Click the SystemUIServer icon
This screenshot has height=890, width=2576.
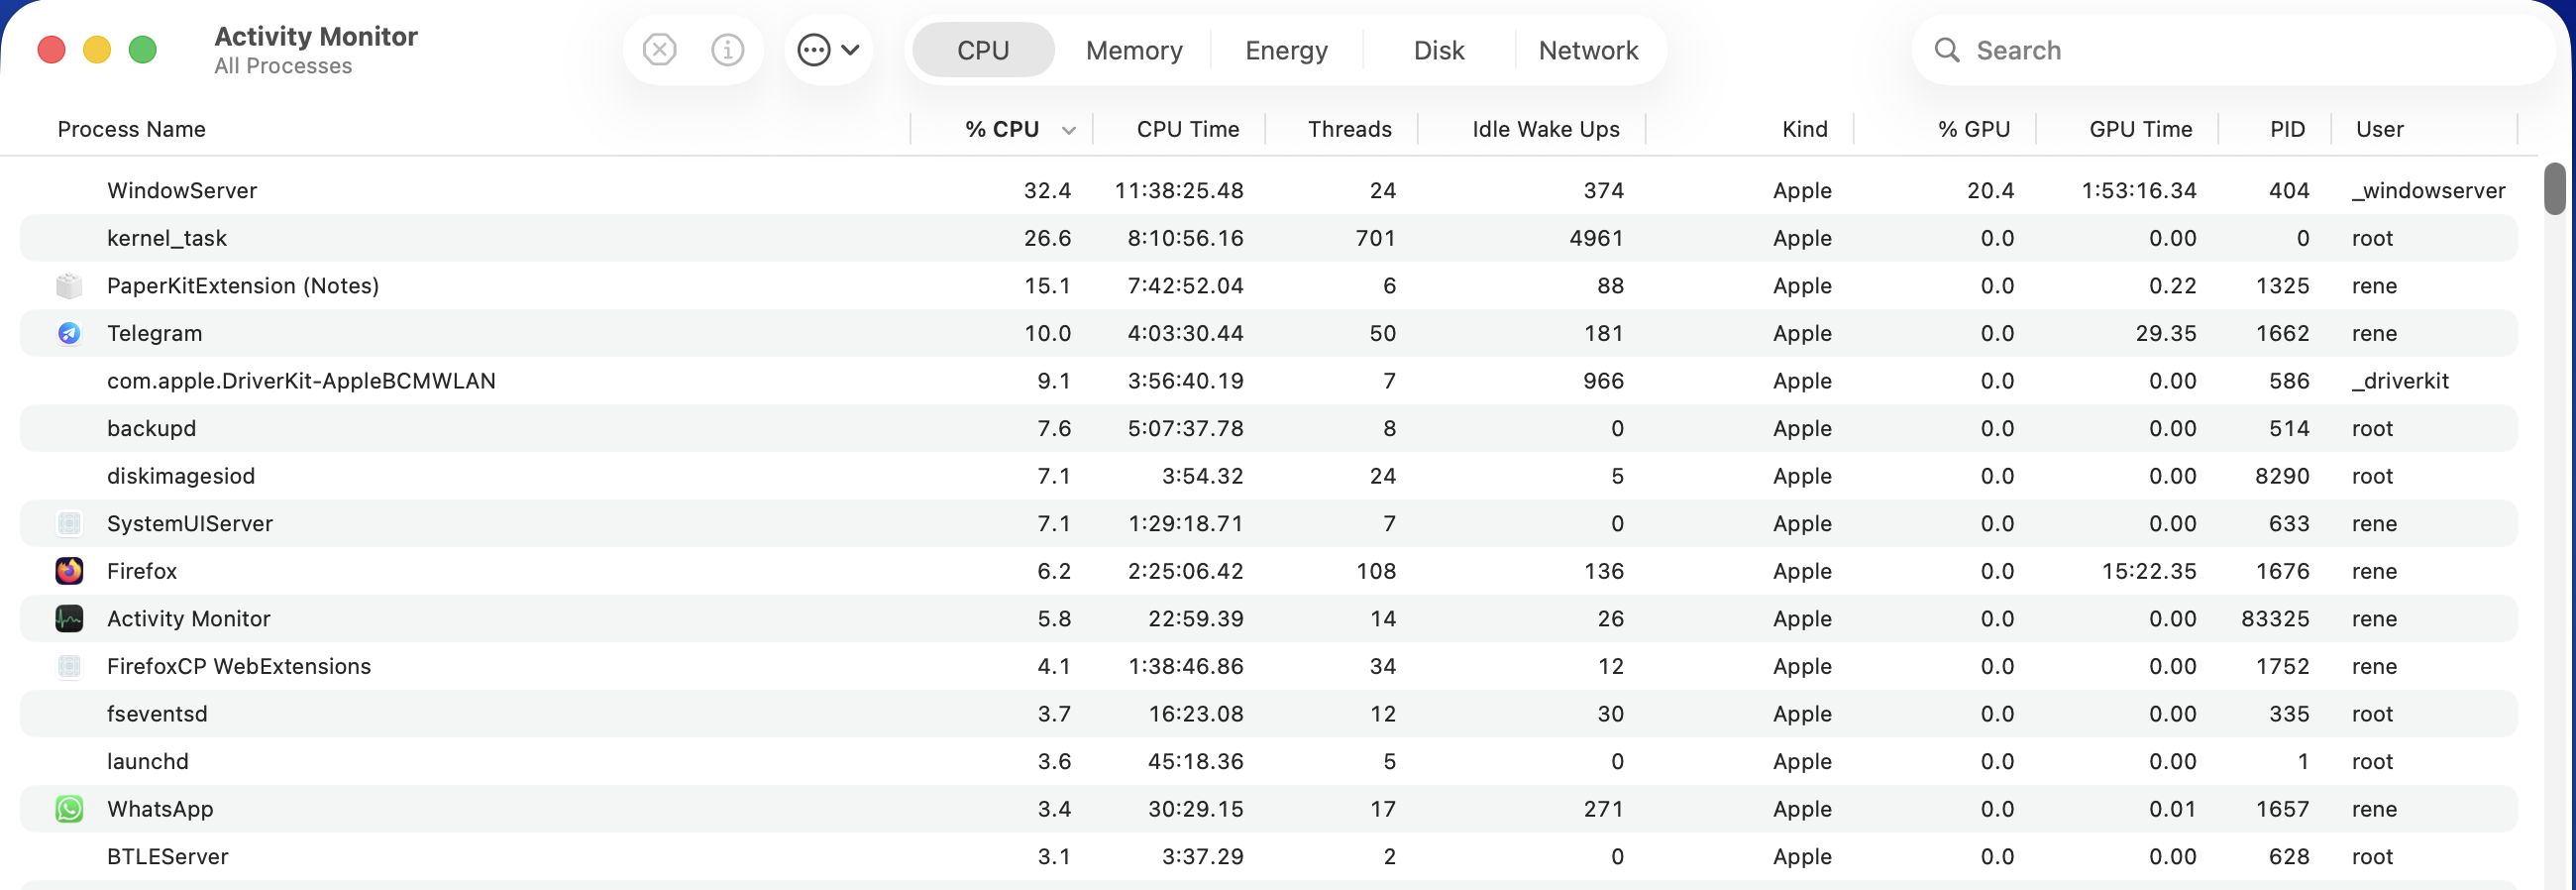click(x=69, y=523)
